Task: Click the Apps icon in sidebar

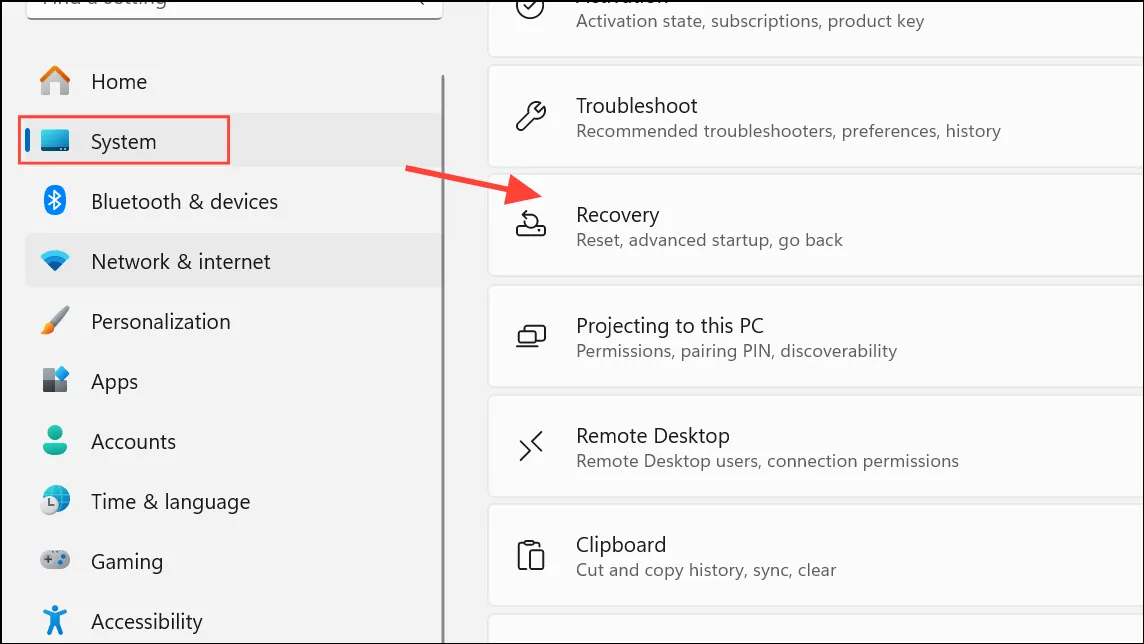Action: coord(55,380)
